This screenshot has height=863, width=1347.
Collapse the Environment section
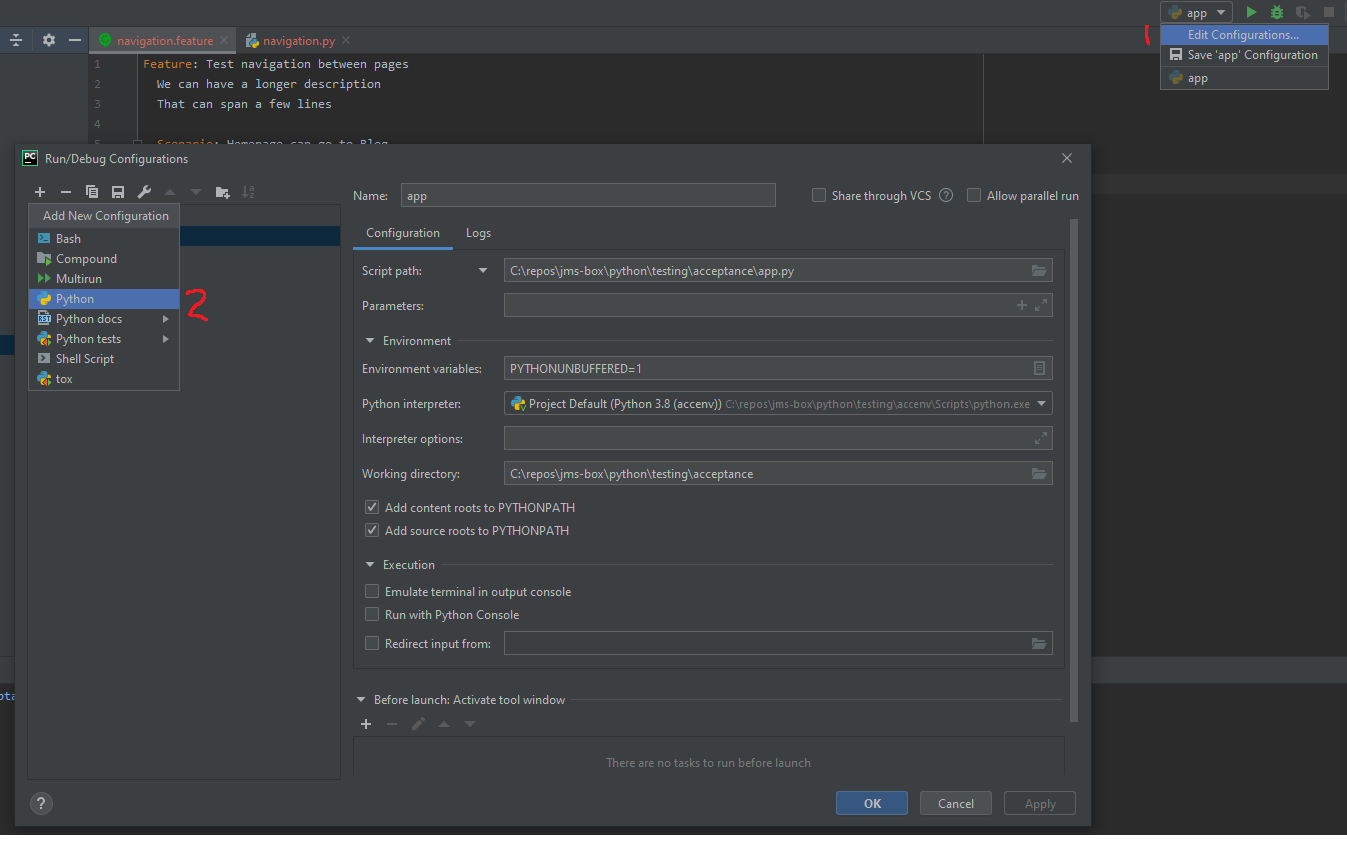(x=369, y=341)
